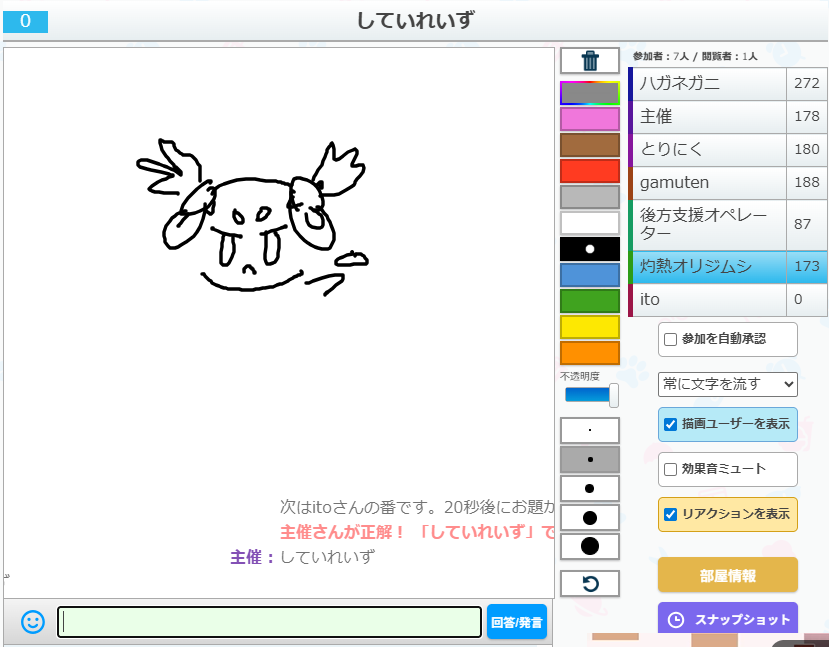Pick the pink color swatch
Image resolution: width=829 pixels, height=647 pixels.
[x=590, y=120]
